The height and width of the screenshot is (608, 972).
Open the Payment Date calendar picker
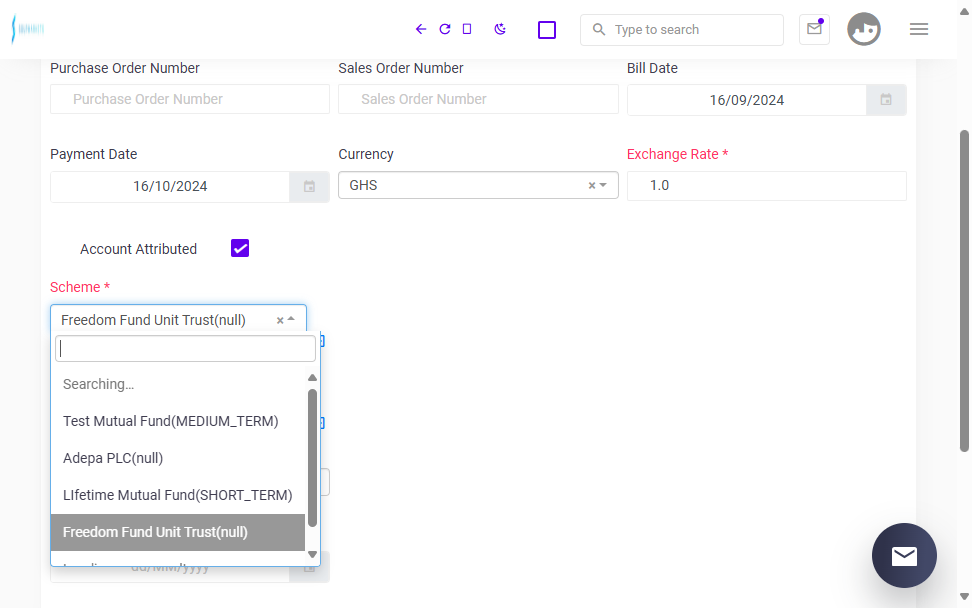309,187
